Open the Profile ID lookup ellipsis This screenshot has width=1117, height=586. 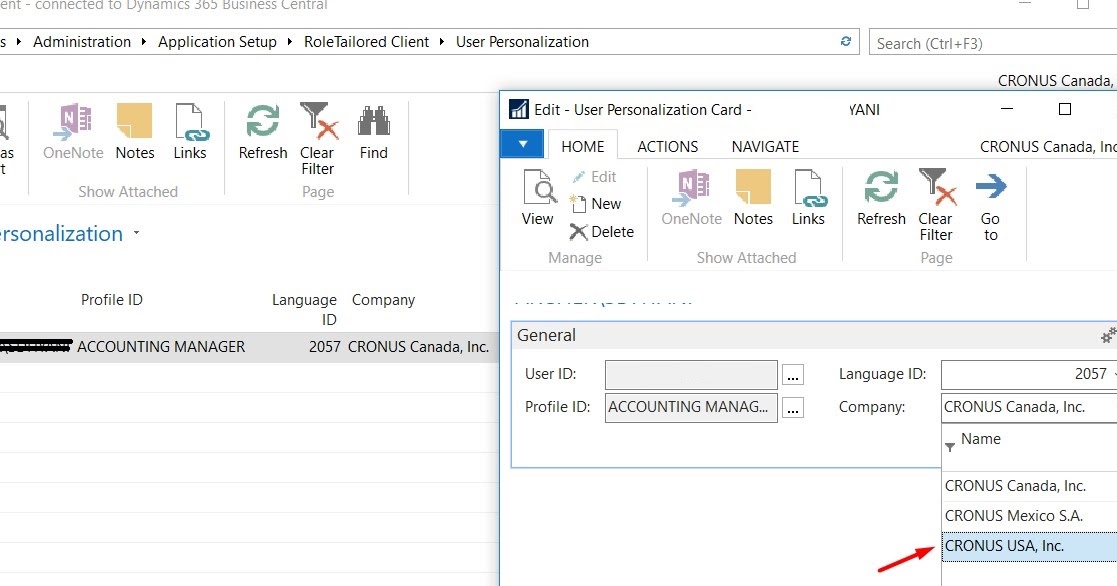793,407
